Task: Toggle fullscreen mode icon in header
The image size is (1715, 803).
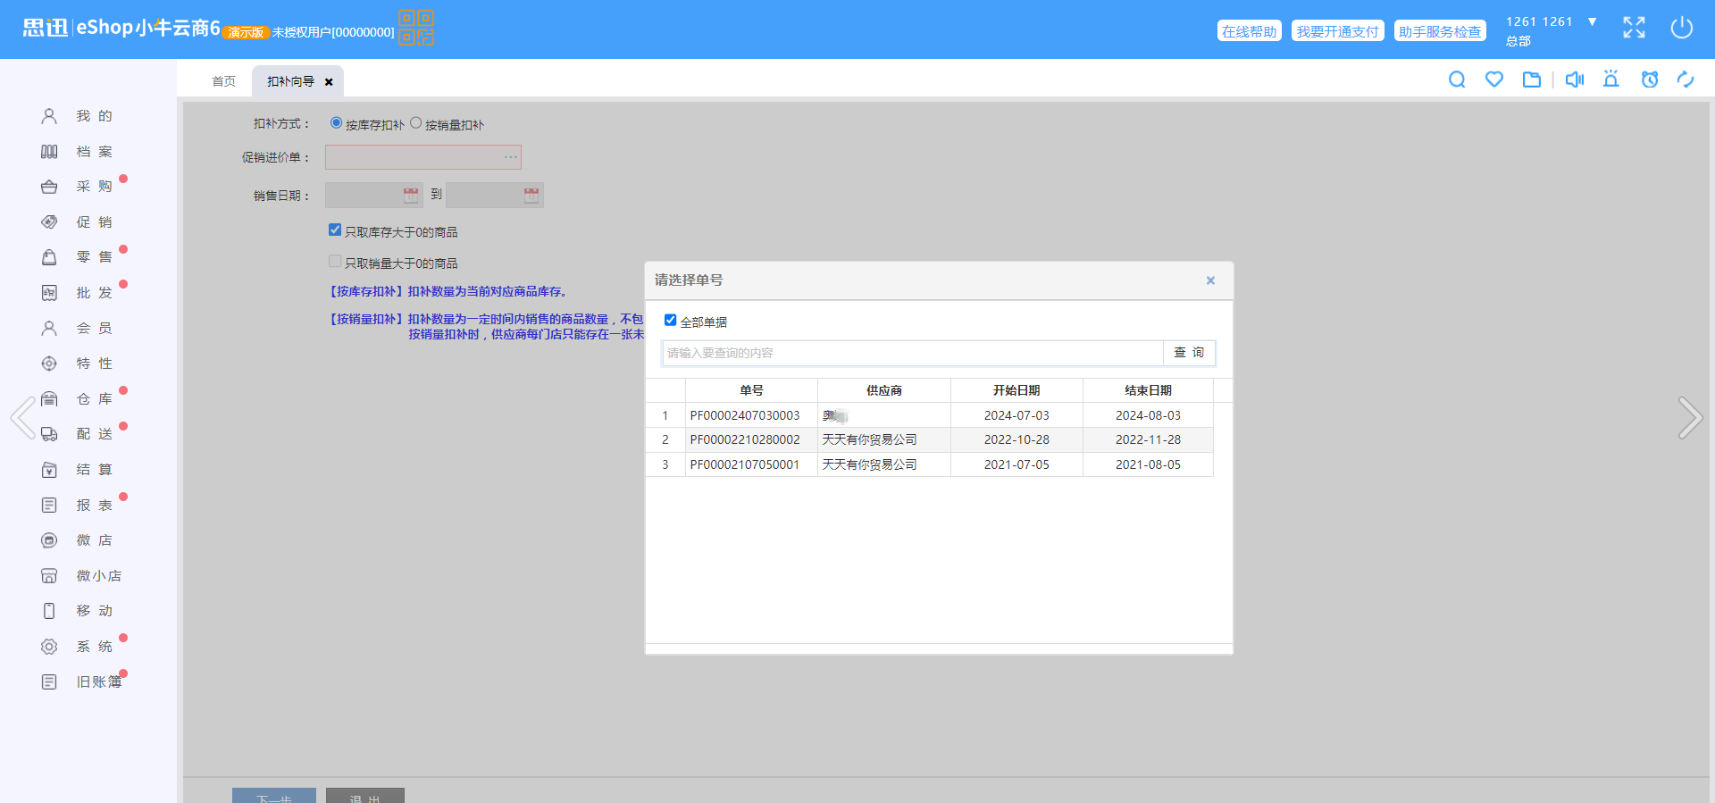Action: [1634, 28]
